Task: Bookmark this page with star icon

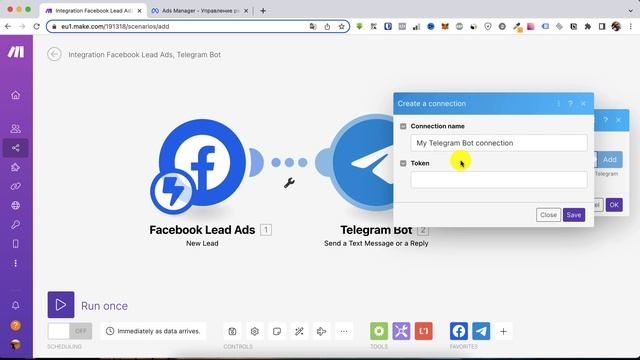Action: [x=342, y=27]
